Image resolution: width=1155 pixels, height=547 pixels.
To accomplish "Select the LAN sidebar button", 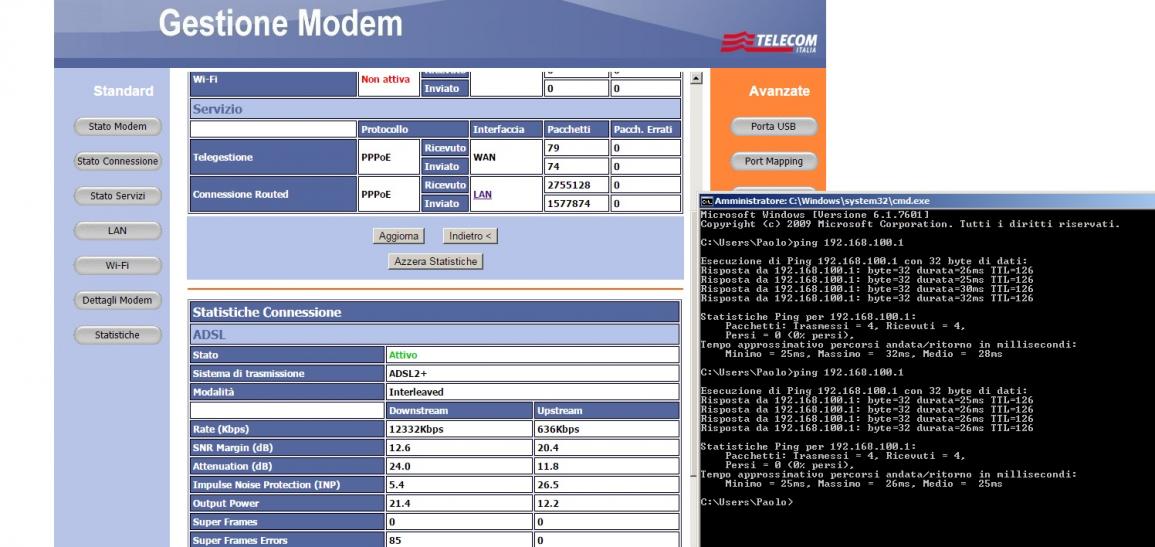I will click(117, 231).
